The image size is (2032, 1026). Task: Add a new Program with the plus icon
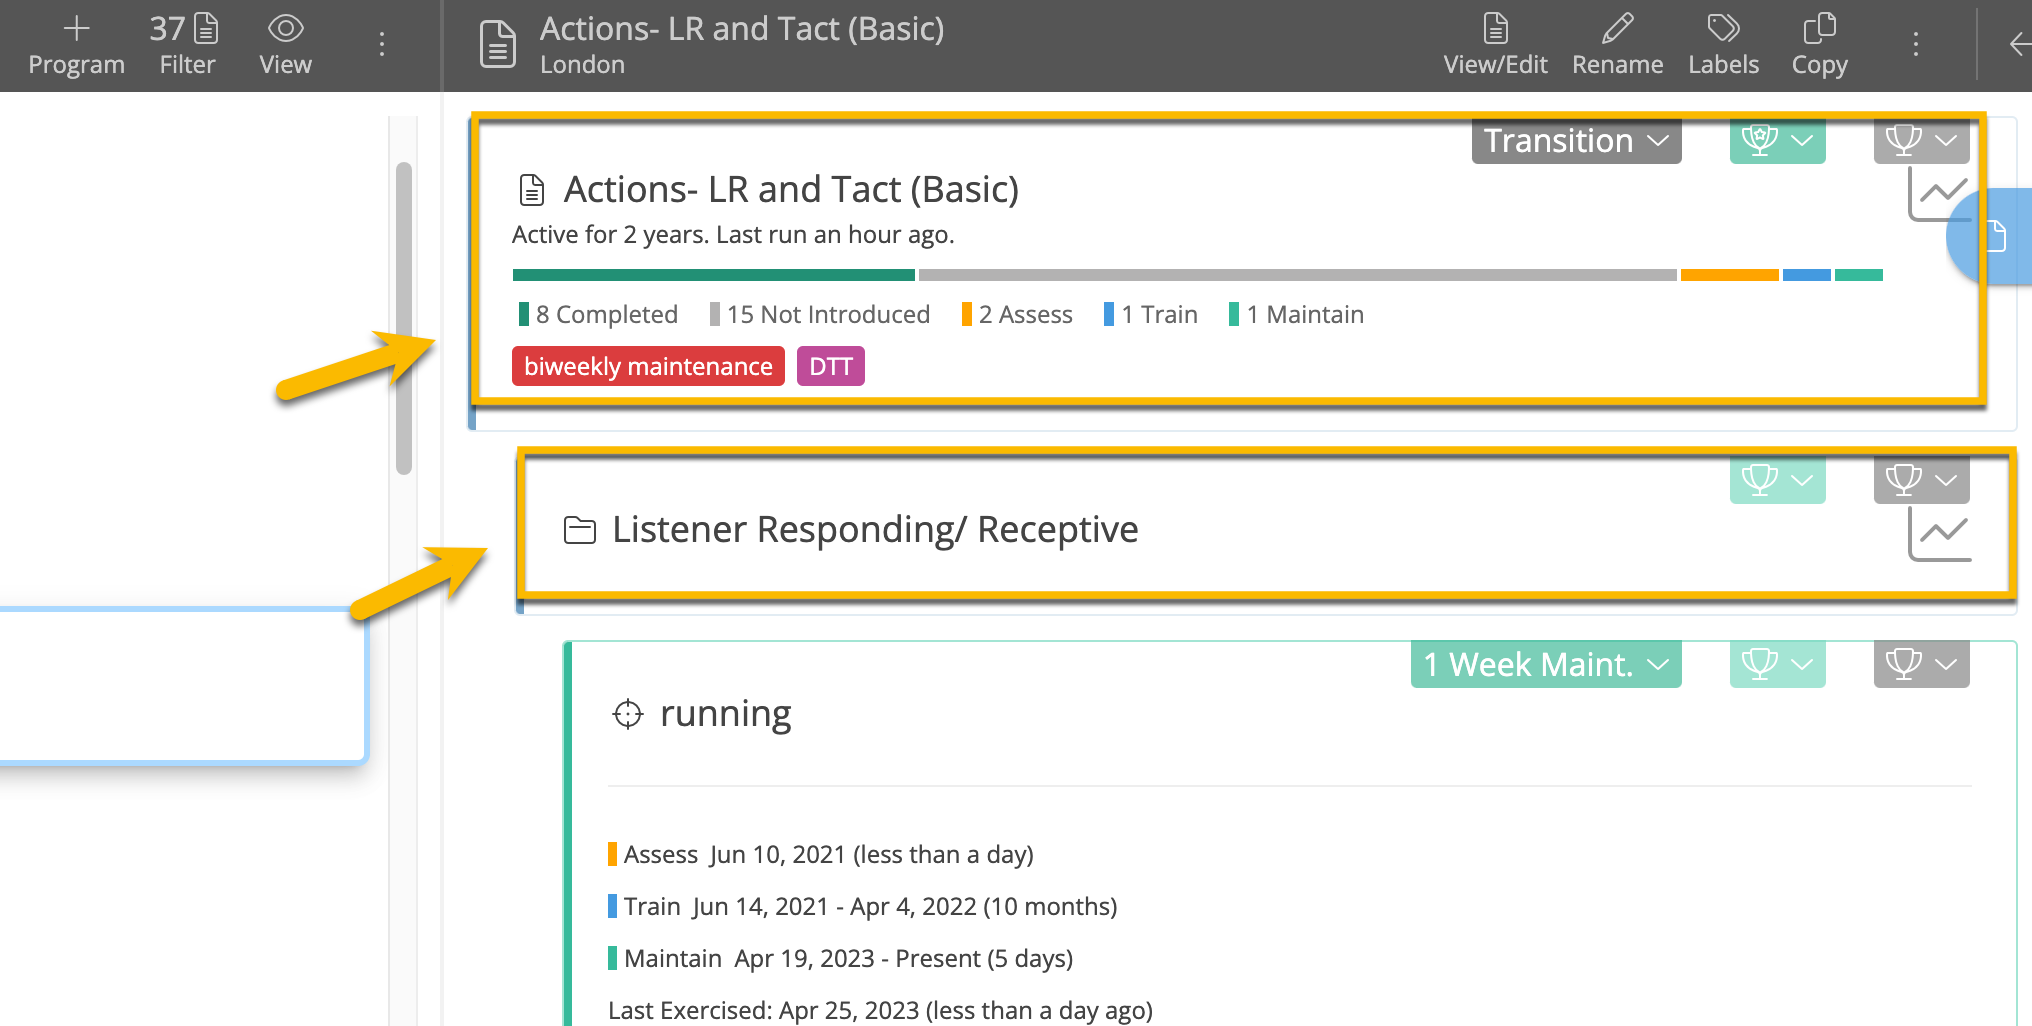(76, 45)
